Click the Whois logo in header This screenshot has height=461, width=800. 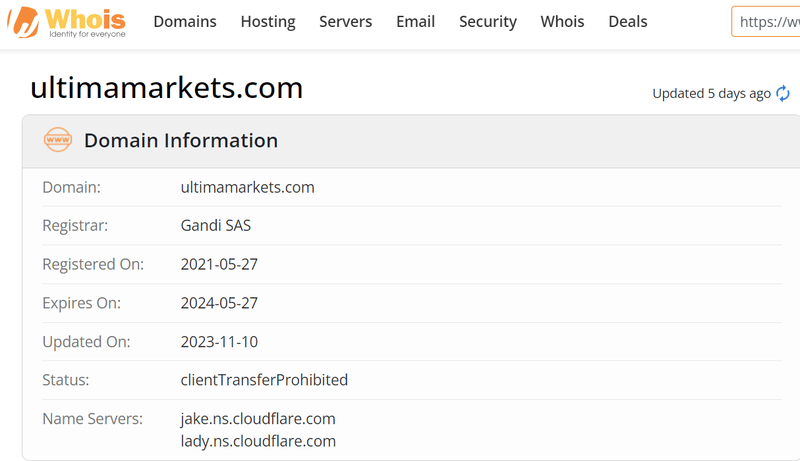66,22
